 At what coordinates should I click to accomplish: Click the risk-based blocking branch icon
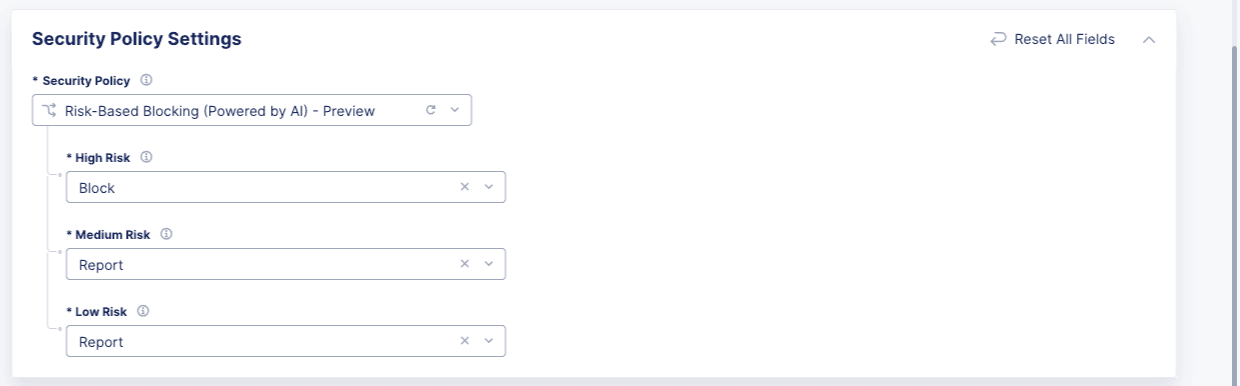[x=50, y=110]
